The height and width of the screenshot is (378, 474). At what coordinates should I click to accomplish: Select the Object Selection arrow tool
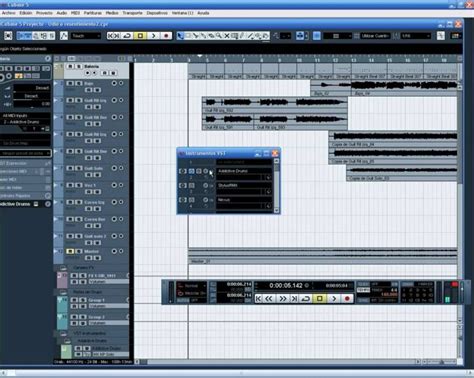pyautogui.click(x=180, y=36)
